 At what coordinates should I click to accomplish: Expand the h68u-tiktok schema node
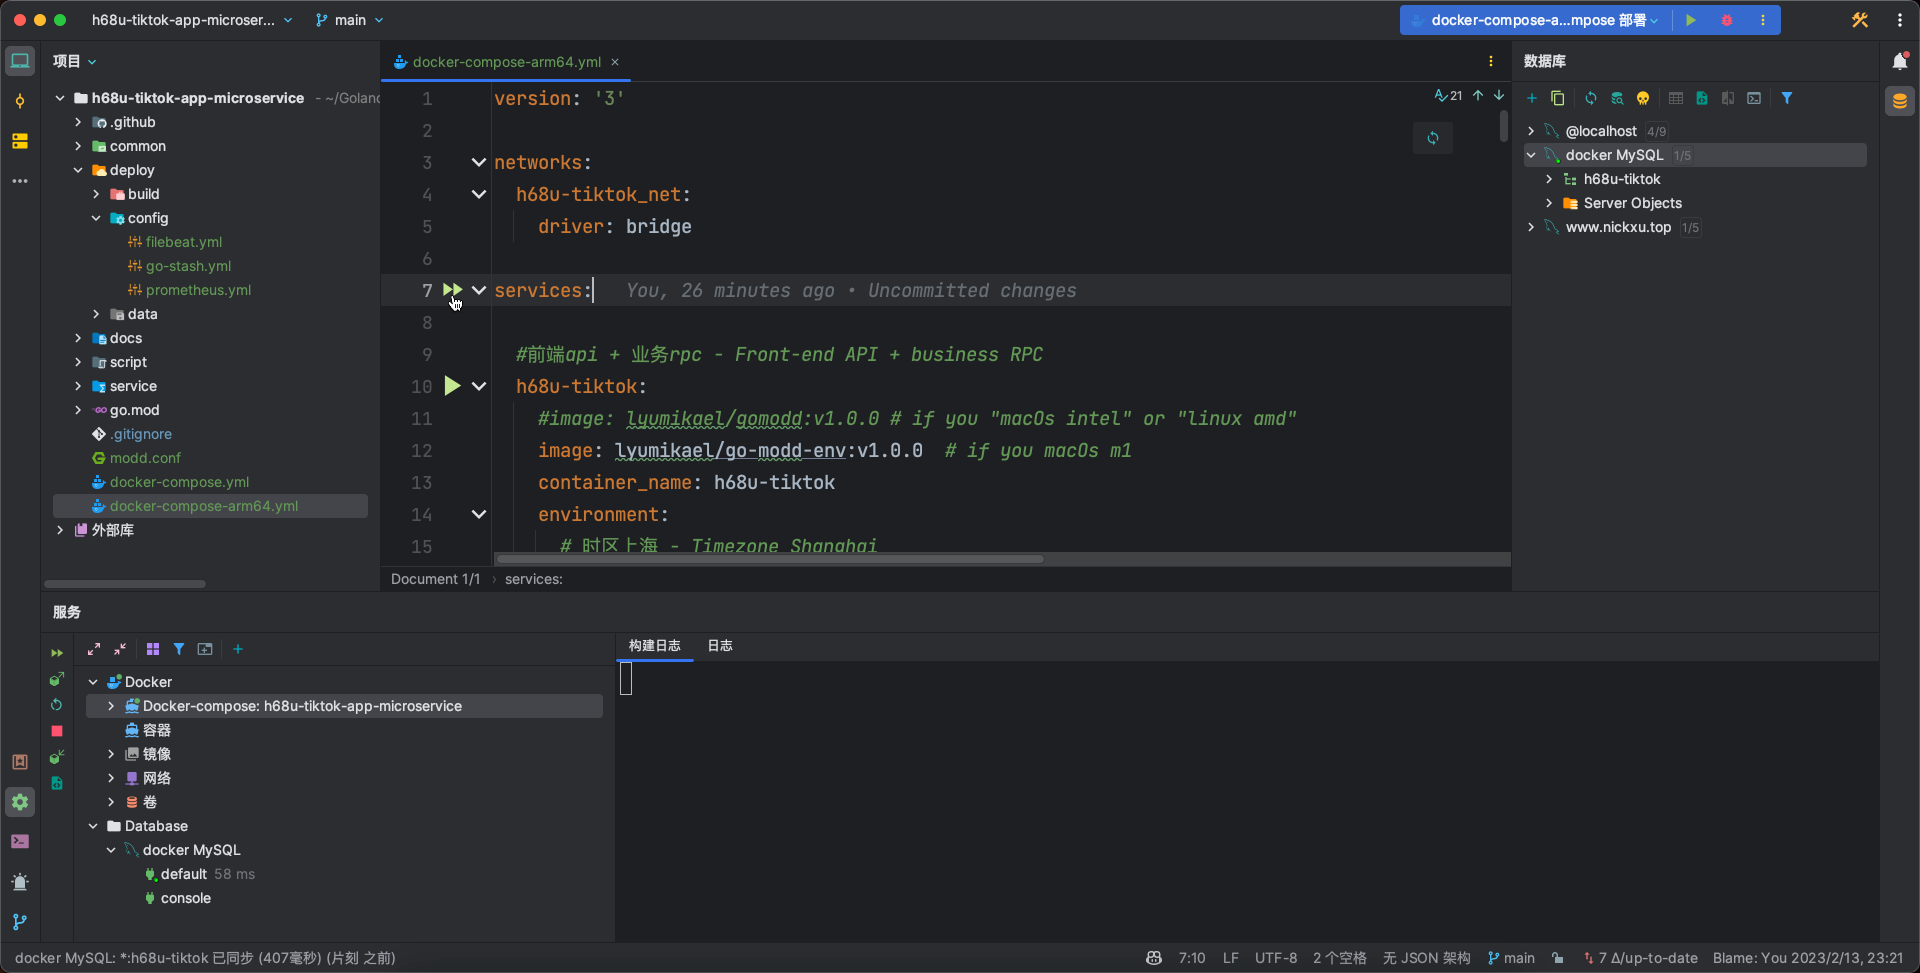(x=1549, y=179)
